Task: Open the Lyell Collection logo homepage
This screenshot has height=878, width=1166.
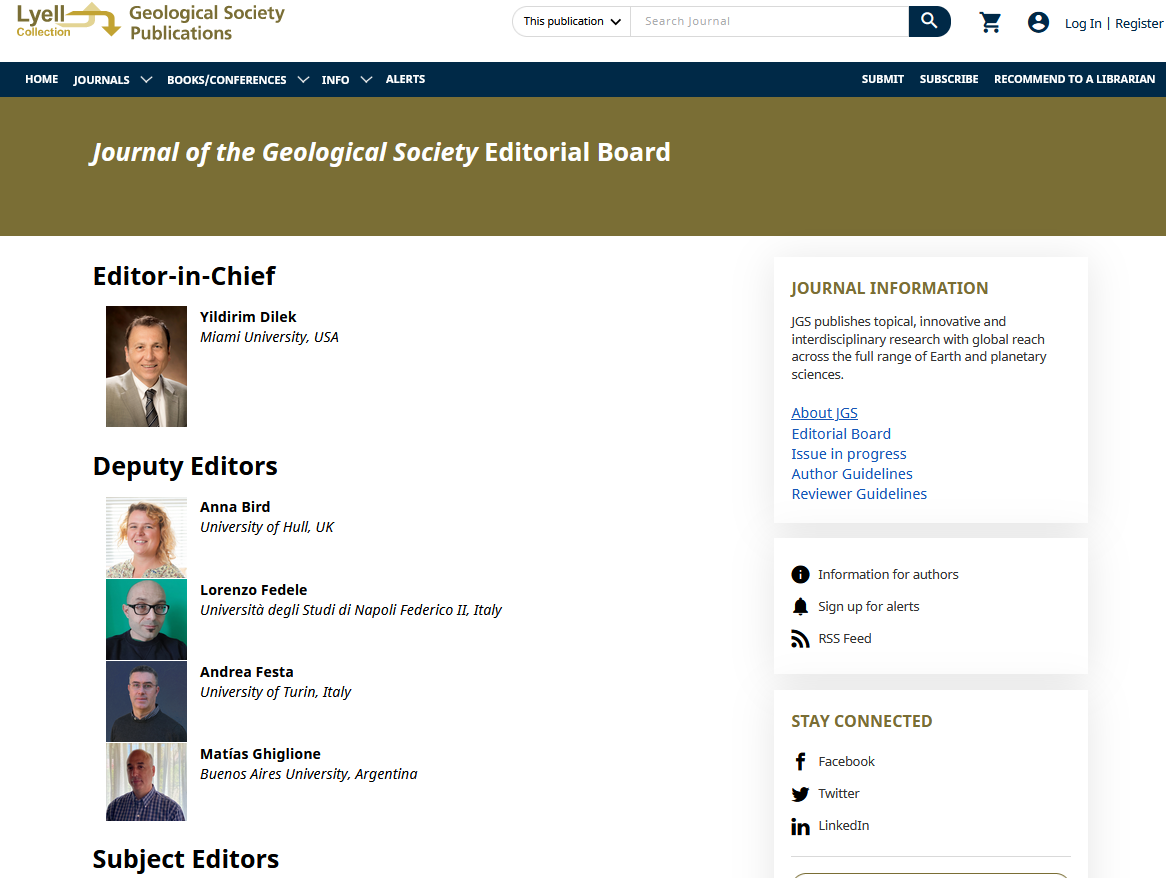Action: click(x=68, y=21)
